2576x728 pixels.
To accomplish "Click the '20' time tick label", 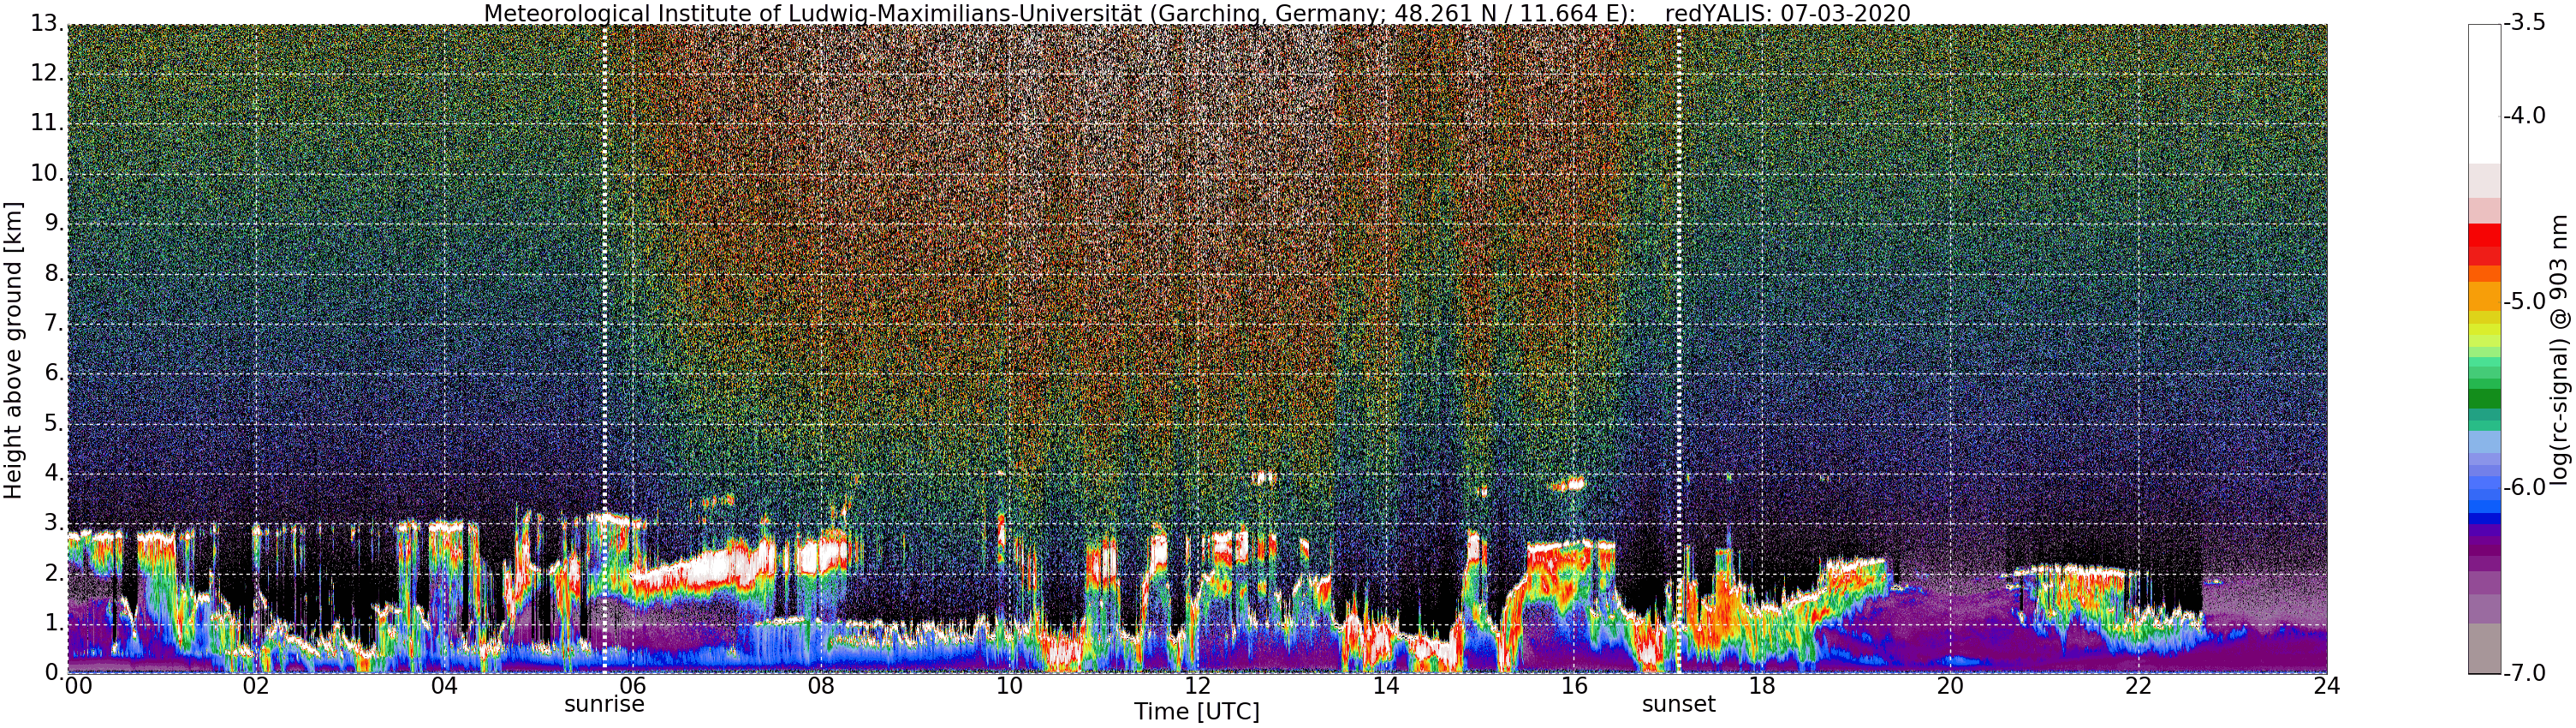I will coord(1950,686).
